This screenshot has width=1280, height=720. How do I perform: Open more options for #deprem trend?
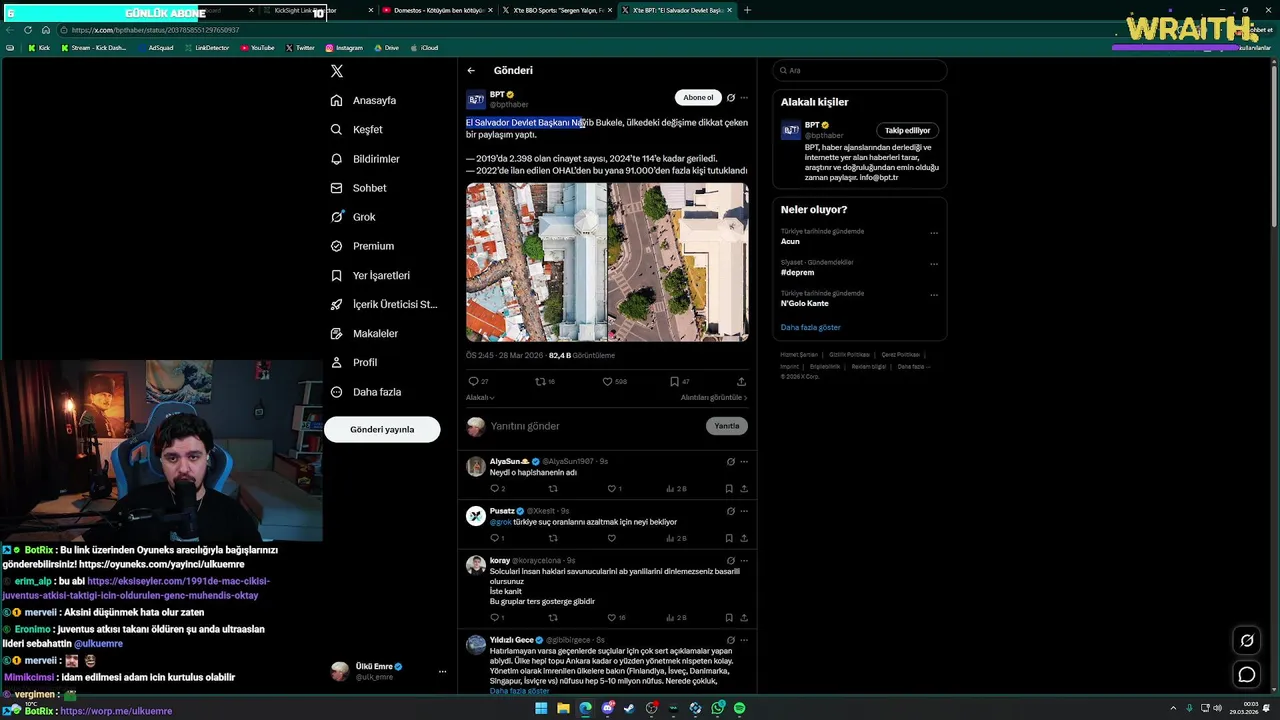(x=934, y=264)
